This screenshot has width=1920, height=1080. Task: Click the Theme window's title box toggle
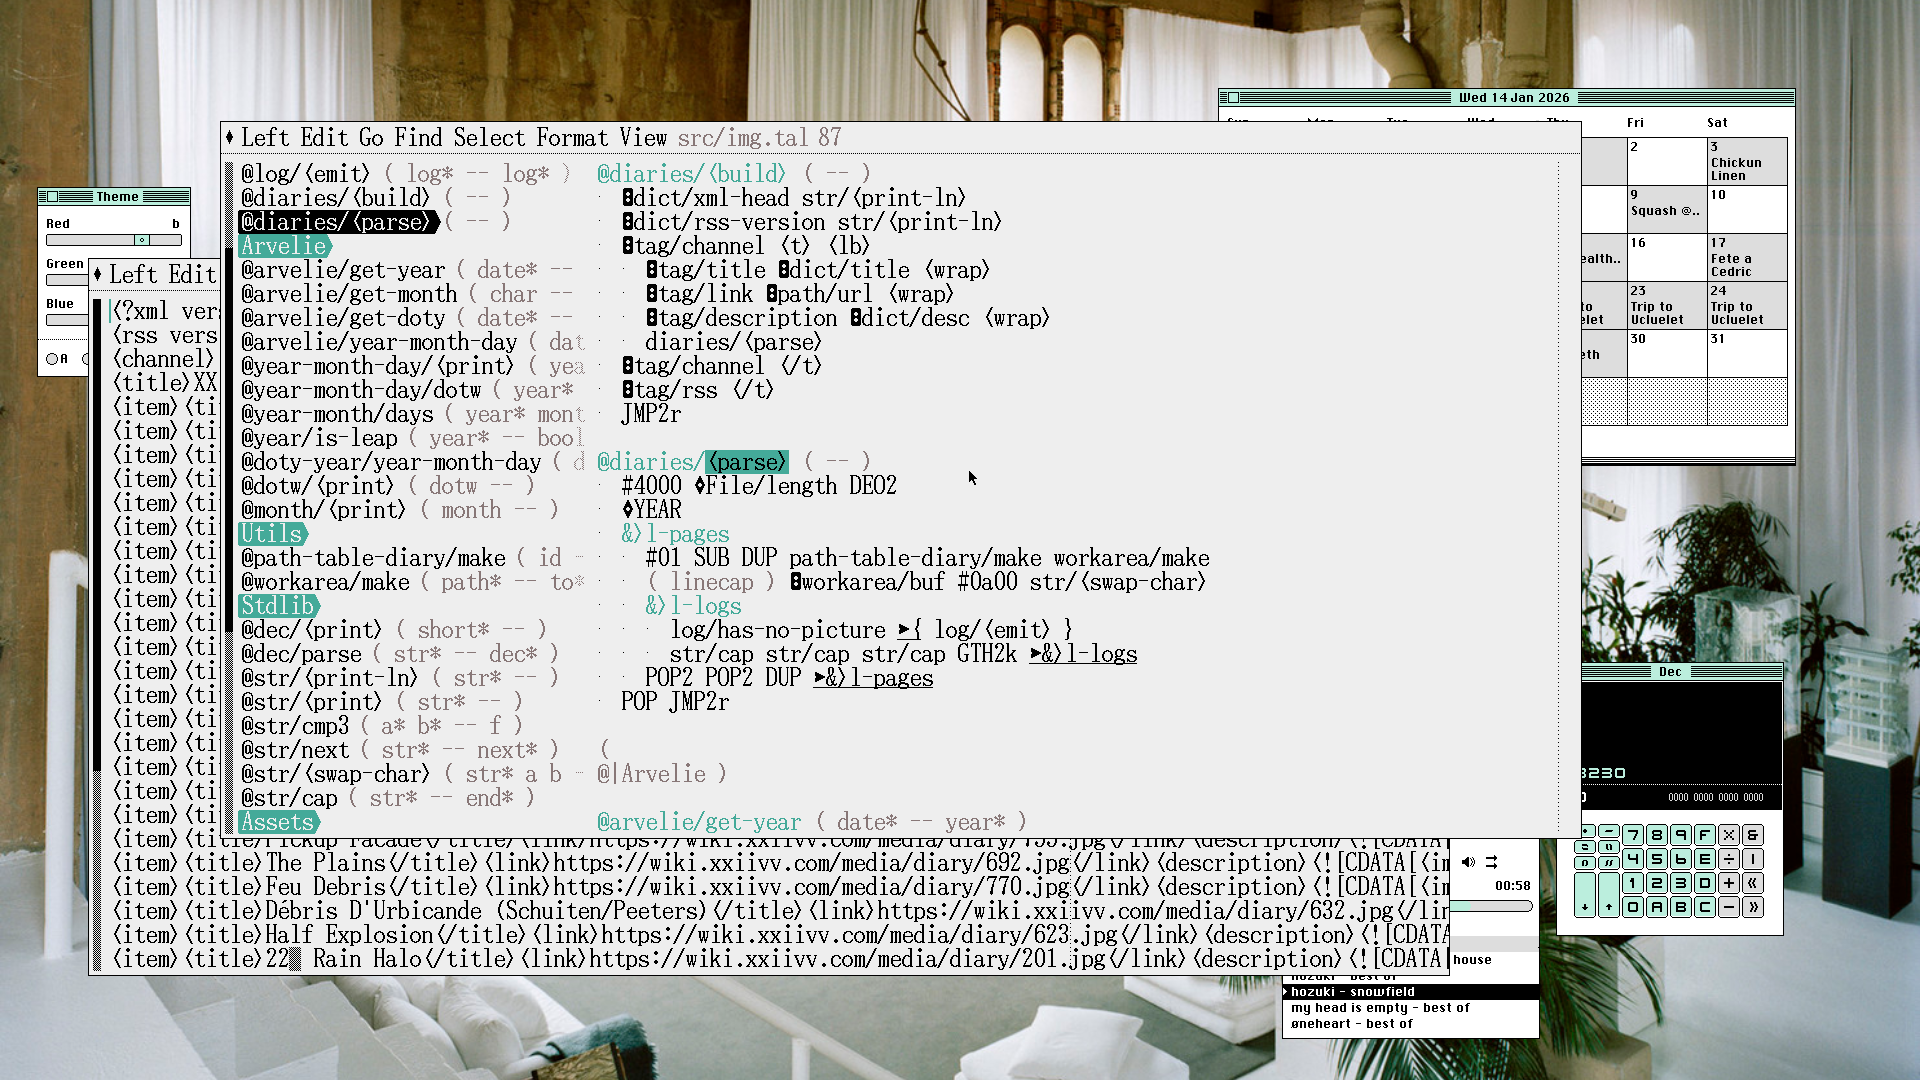point(53,197)
